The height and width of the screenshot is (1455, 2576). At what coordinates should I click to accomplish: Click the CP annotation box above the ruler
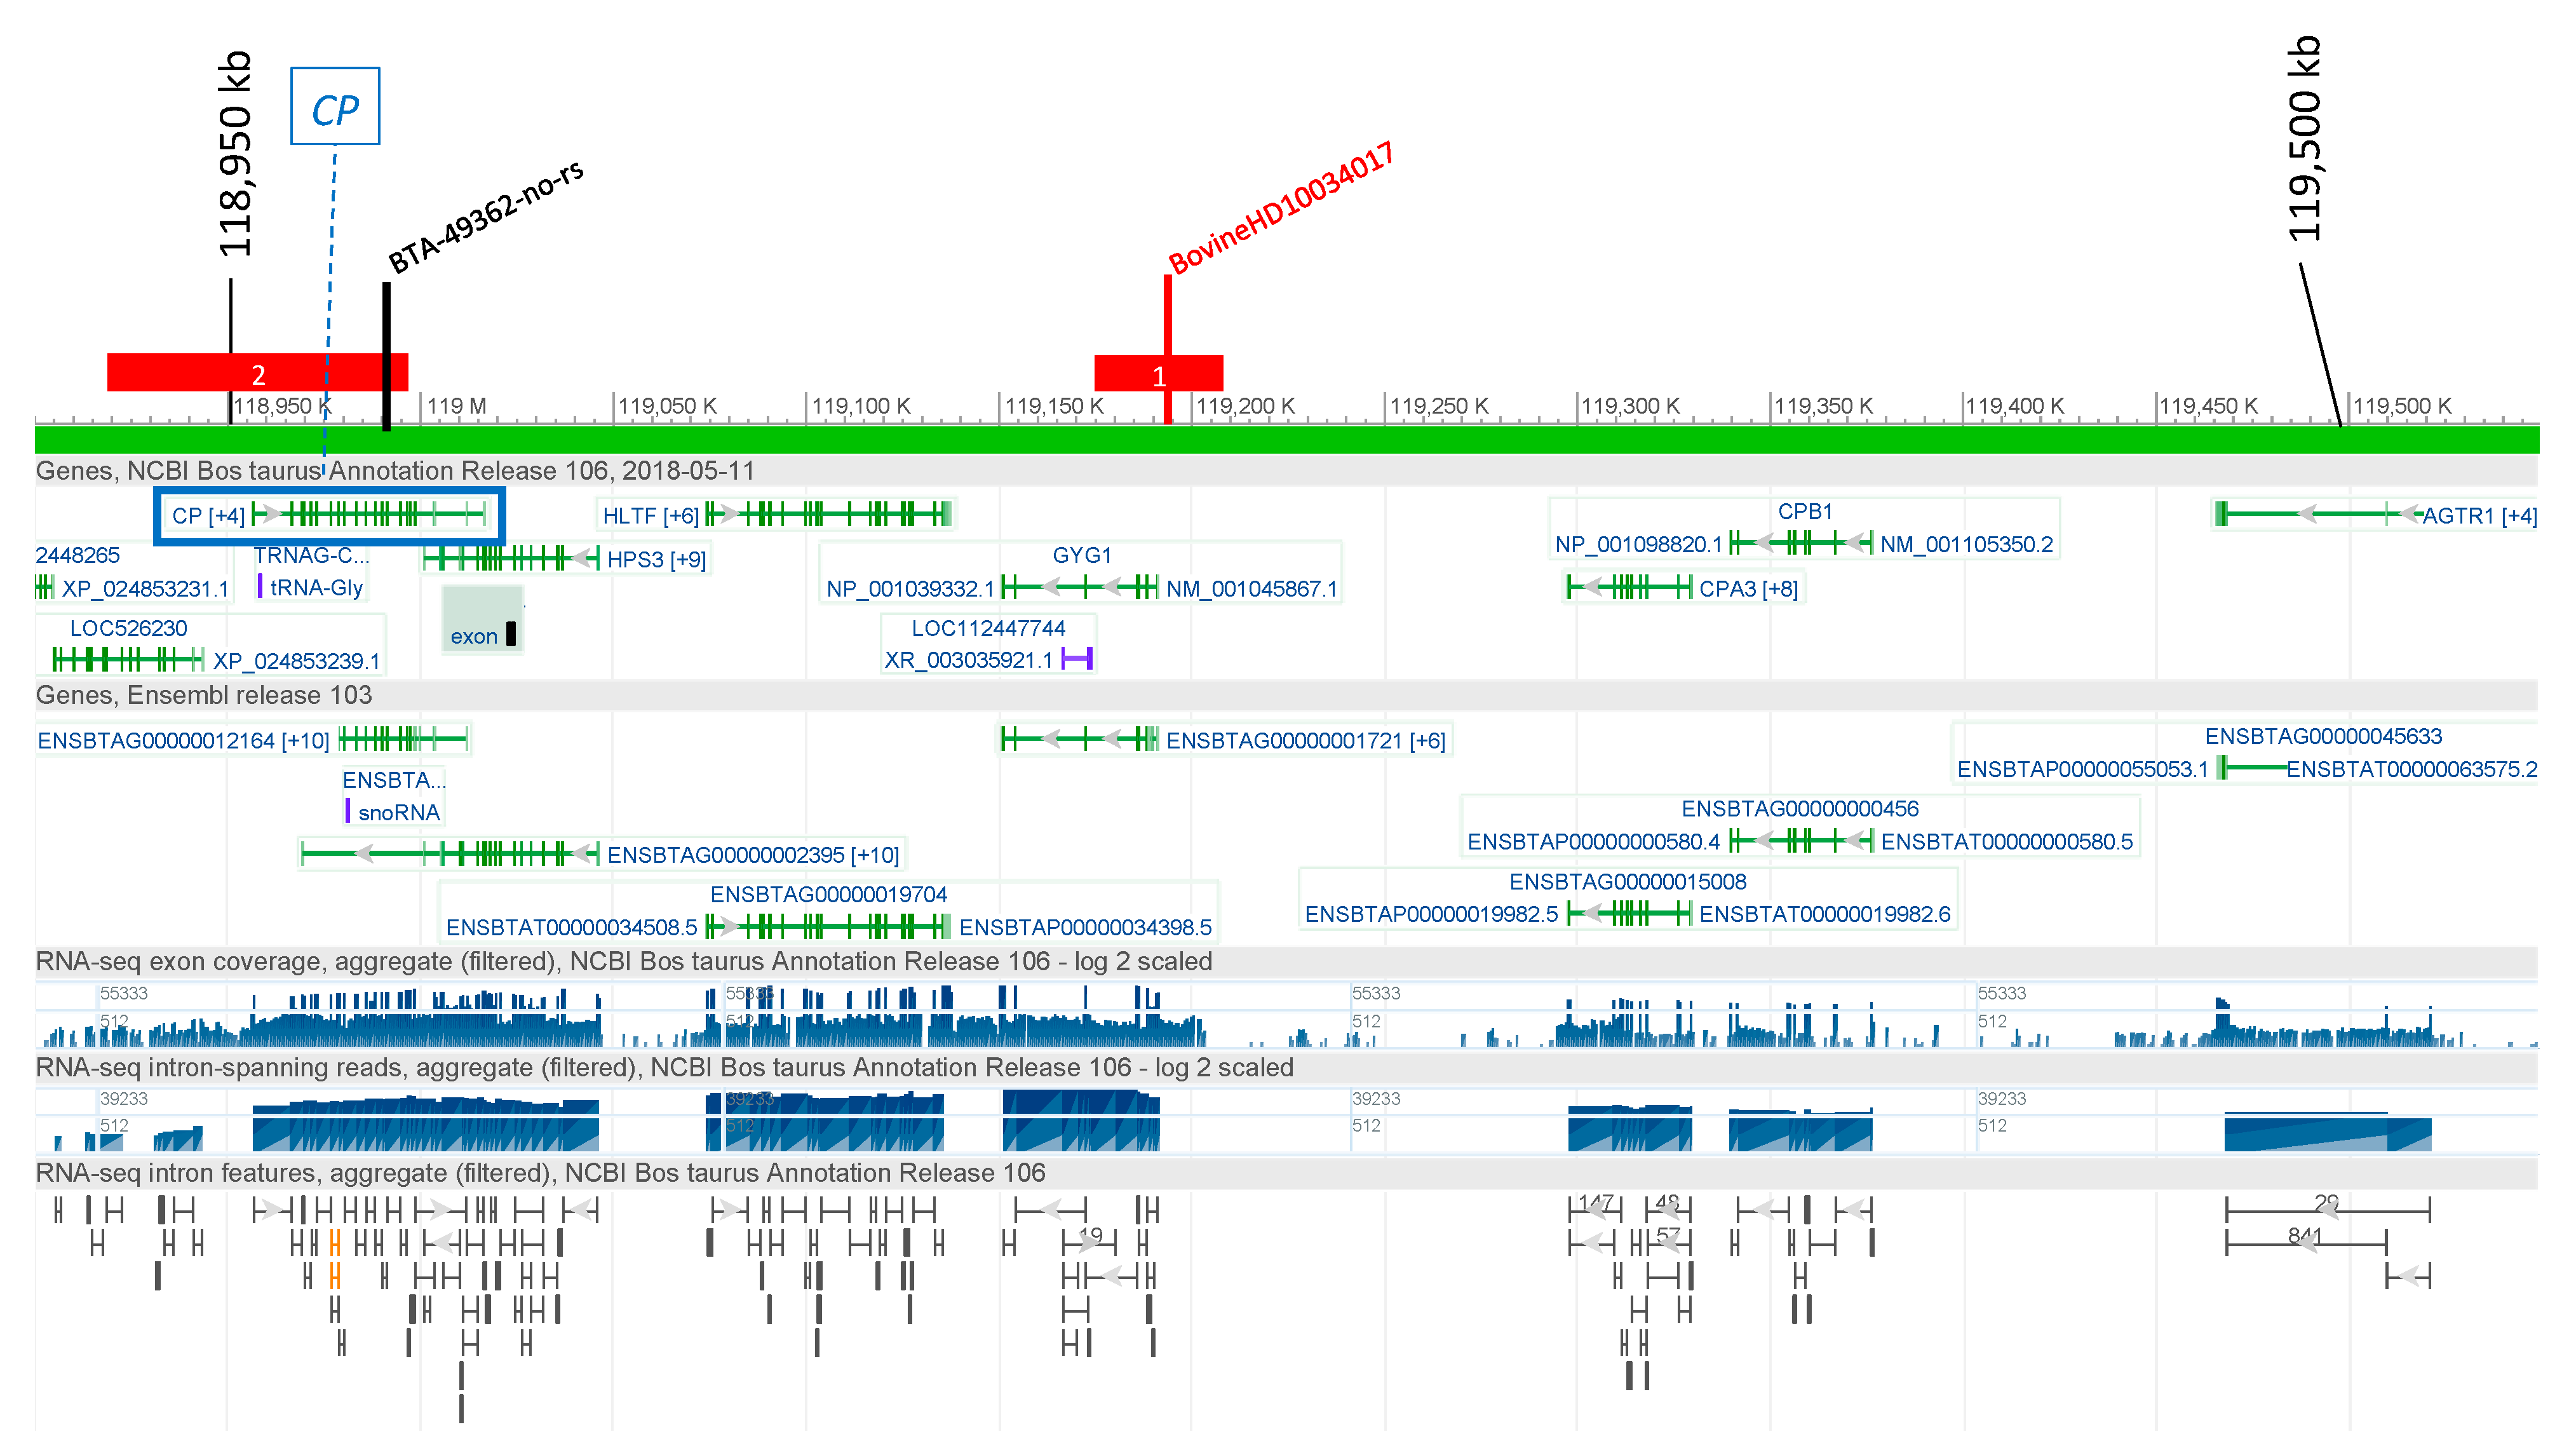pos(335,107)
